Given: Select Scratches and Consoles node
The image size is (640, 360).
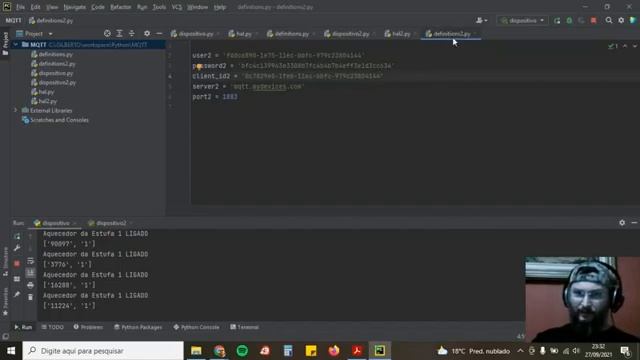Looking at the screenshot, I should point(59,120).
